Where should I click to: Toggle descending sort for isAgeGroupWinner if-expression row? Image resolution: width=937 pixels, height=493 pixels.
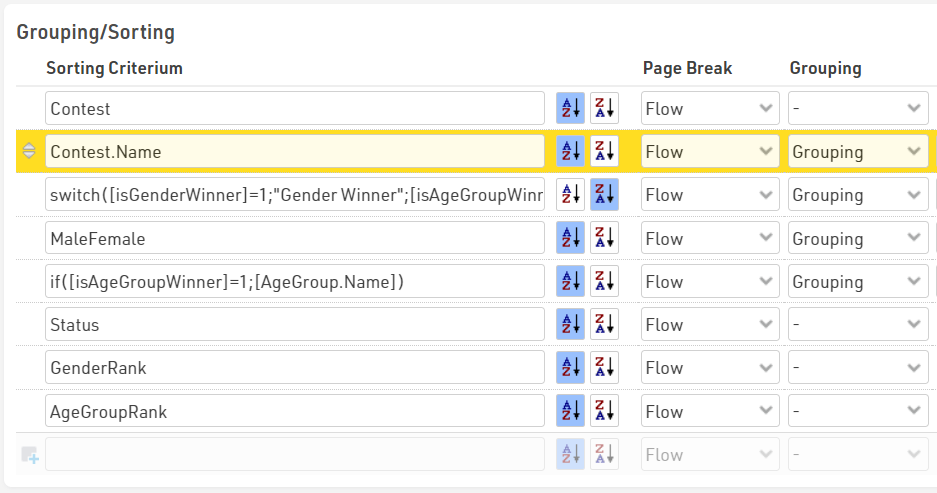point(604,282)
